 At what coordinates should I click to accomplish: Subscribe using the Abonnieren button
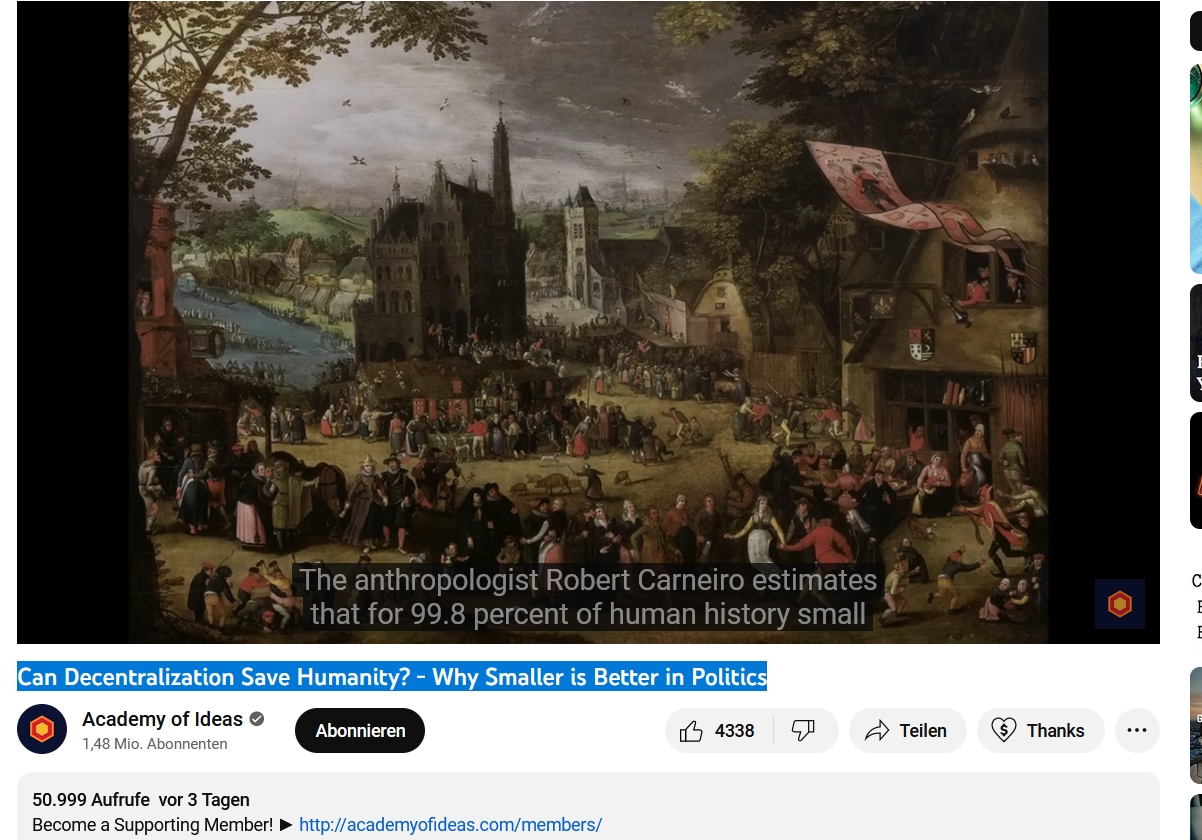pyautogui.click(x=360, y=731)
